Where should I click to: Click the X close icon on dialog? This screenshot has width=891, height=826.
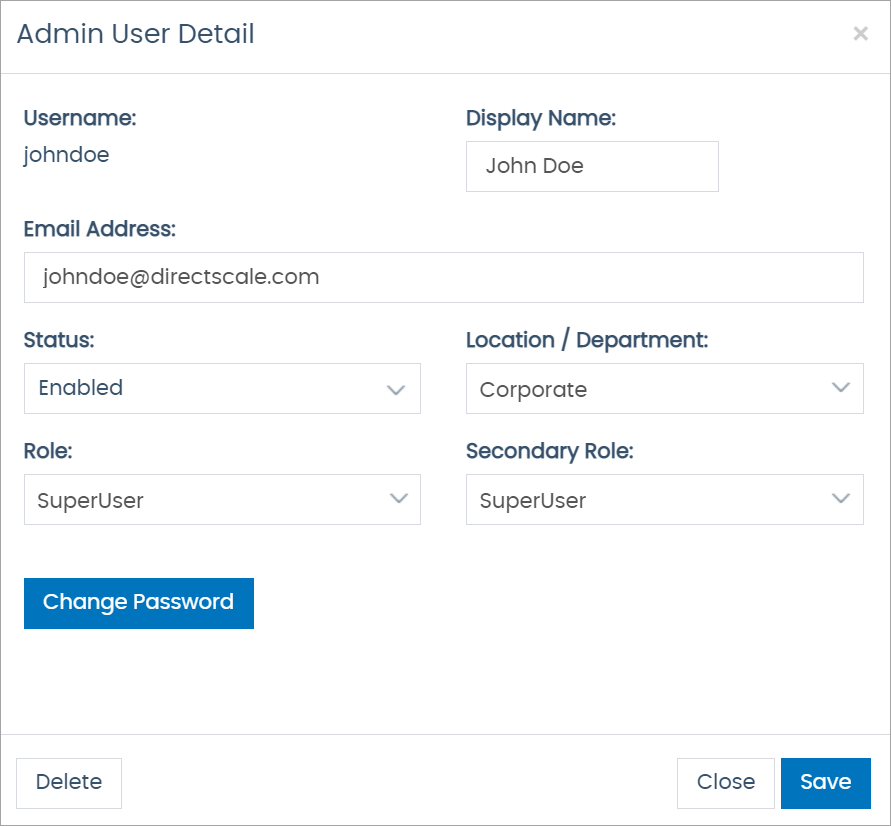[x=860, y=33]
